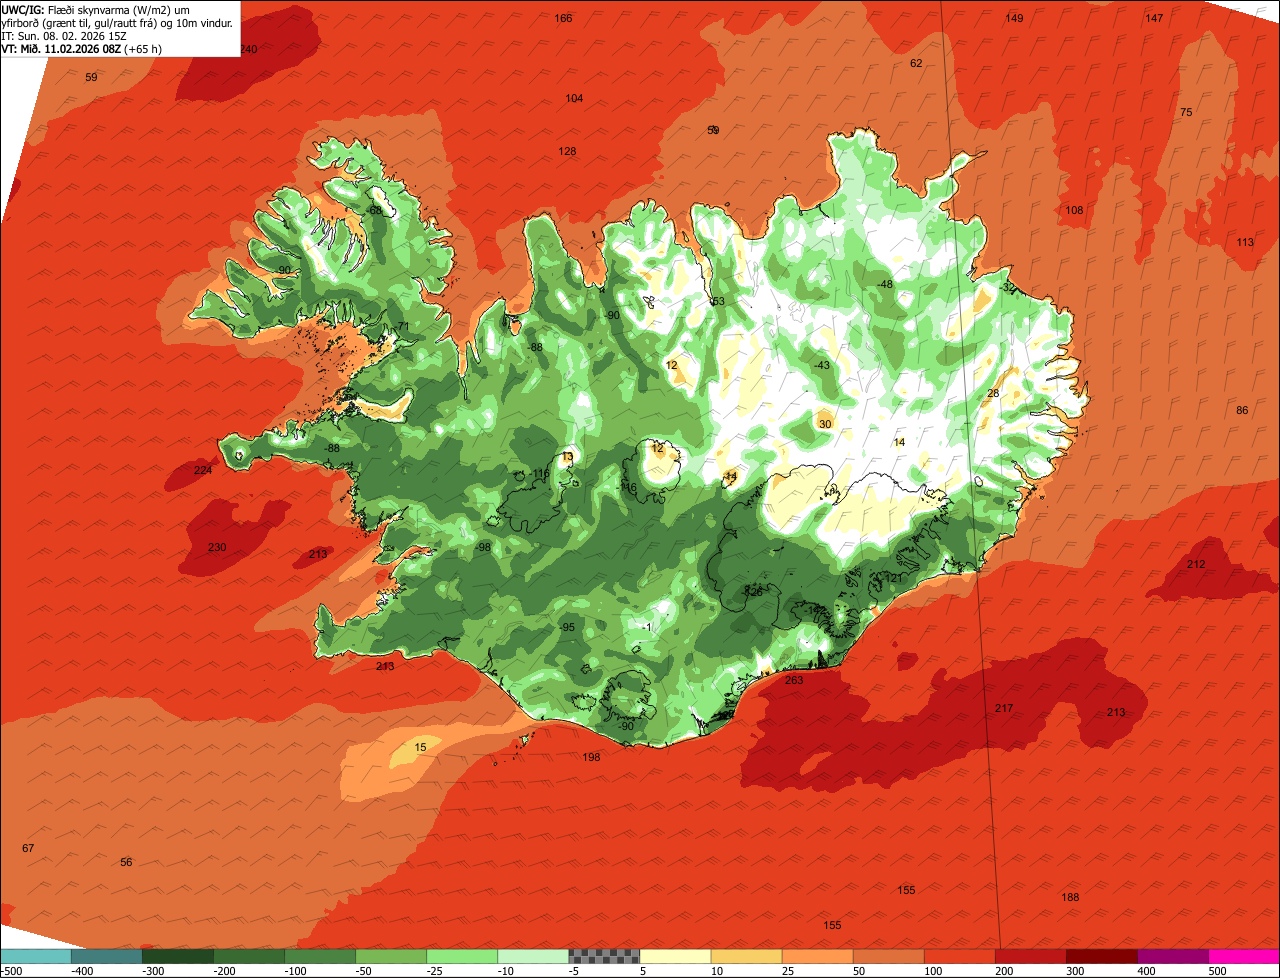Click the map value 166 at the top
This screenshot has width=1280, height=978.
(564, 18)
